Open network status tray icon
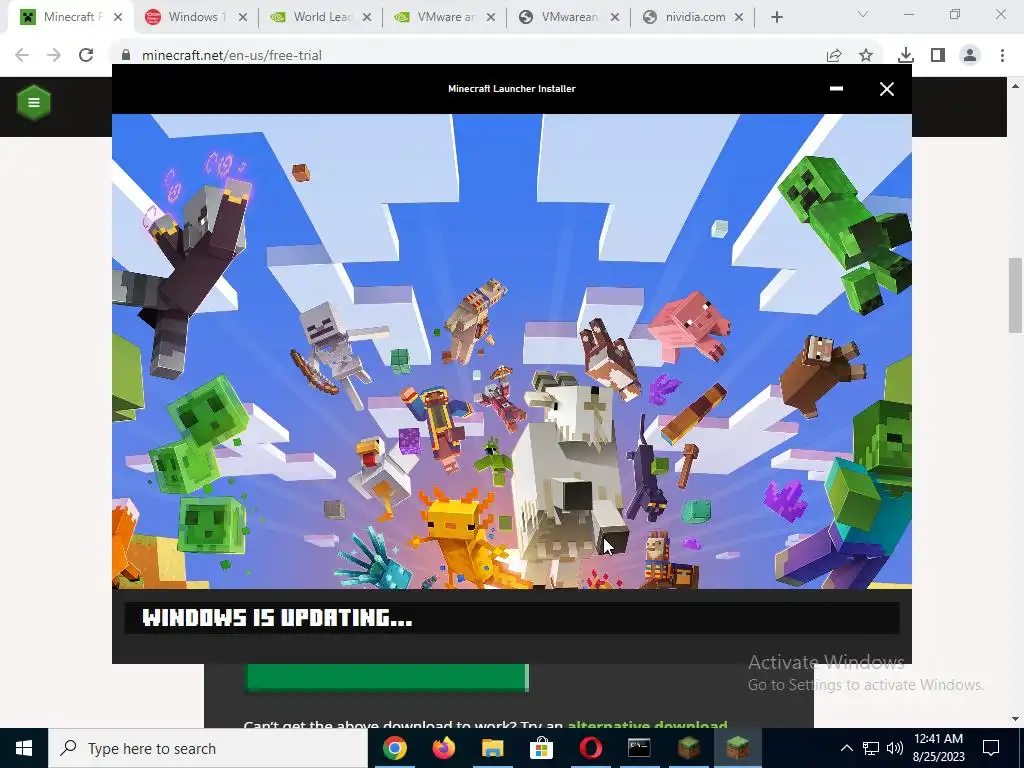The image size is (1024, 768). point(871,748)
